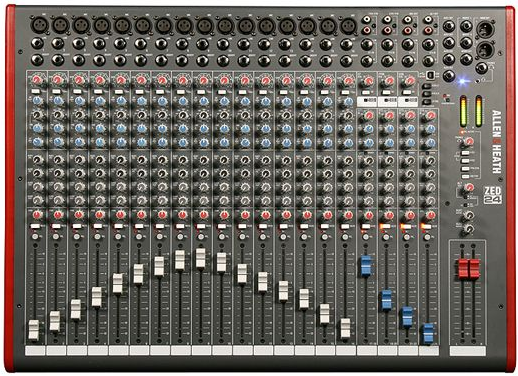This screenshot has width=518, height=376.
Task: Click the last blue stereo channel fader
Action: tap(428, 334)
